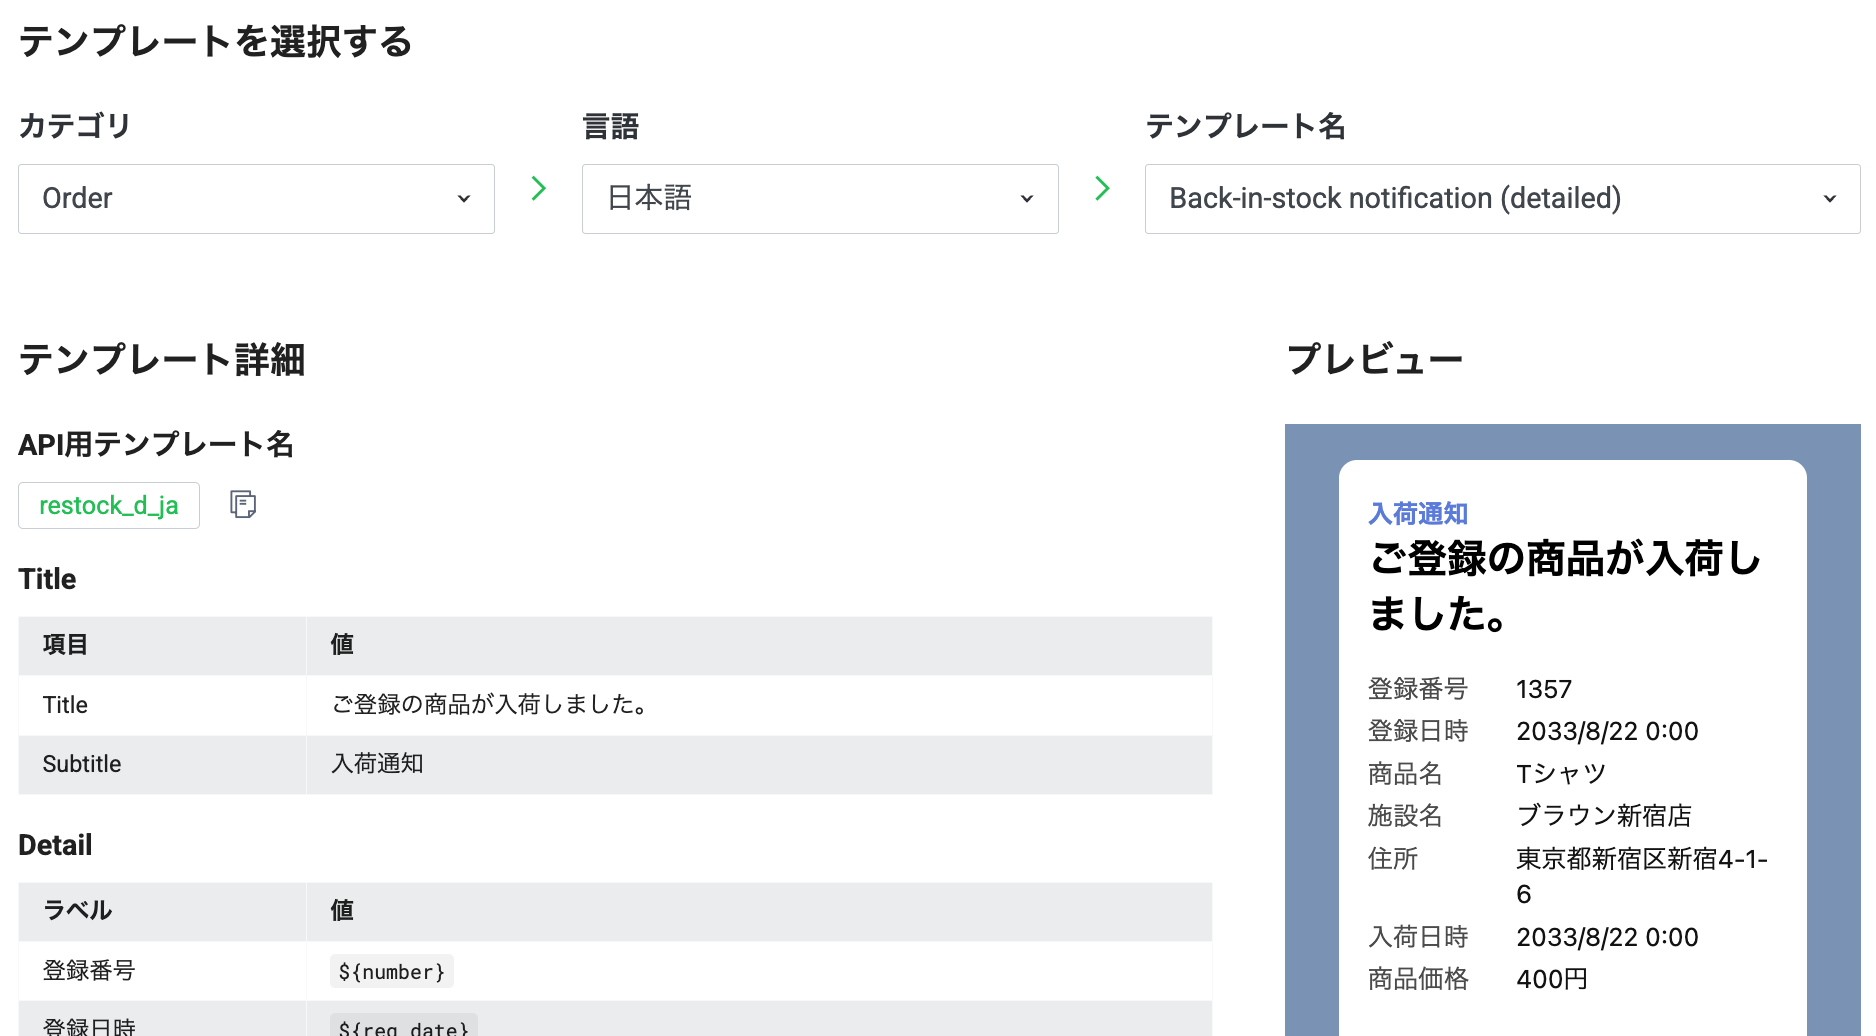This screenshot has width=1876, height=1036.
Task: Click the chevron on the 日本語 dropdown
Action: [x=1027, y=198]
